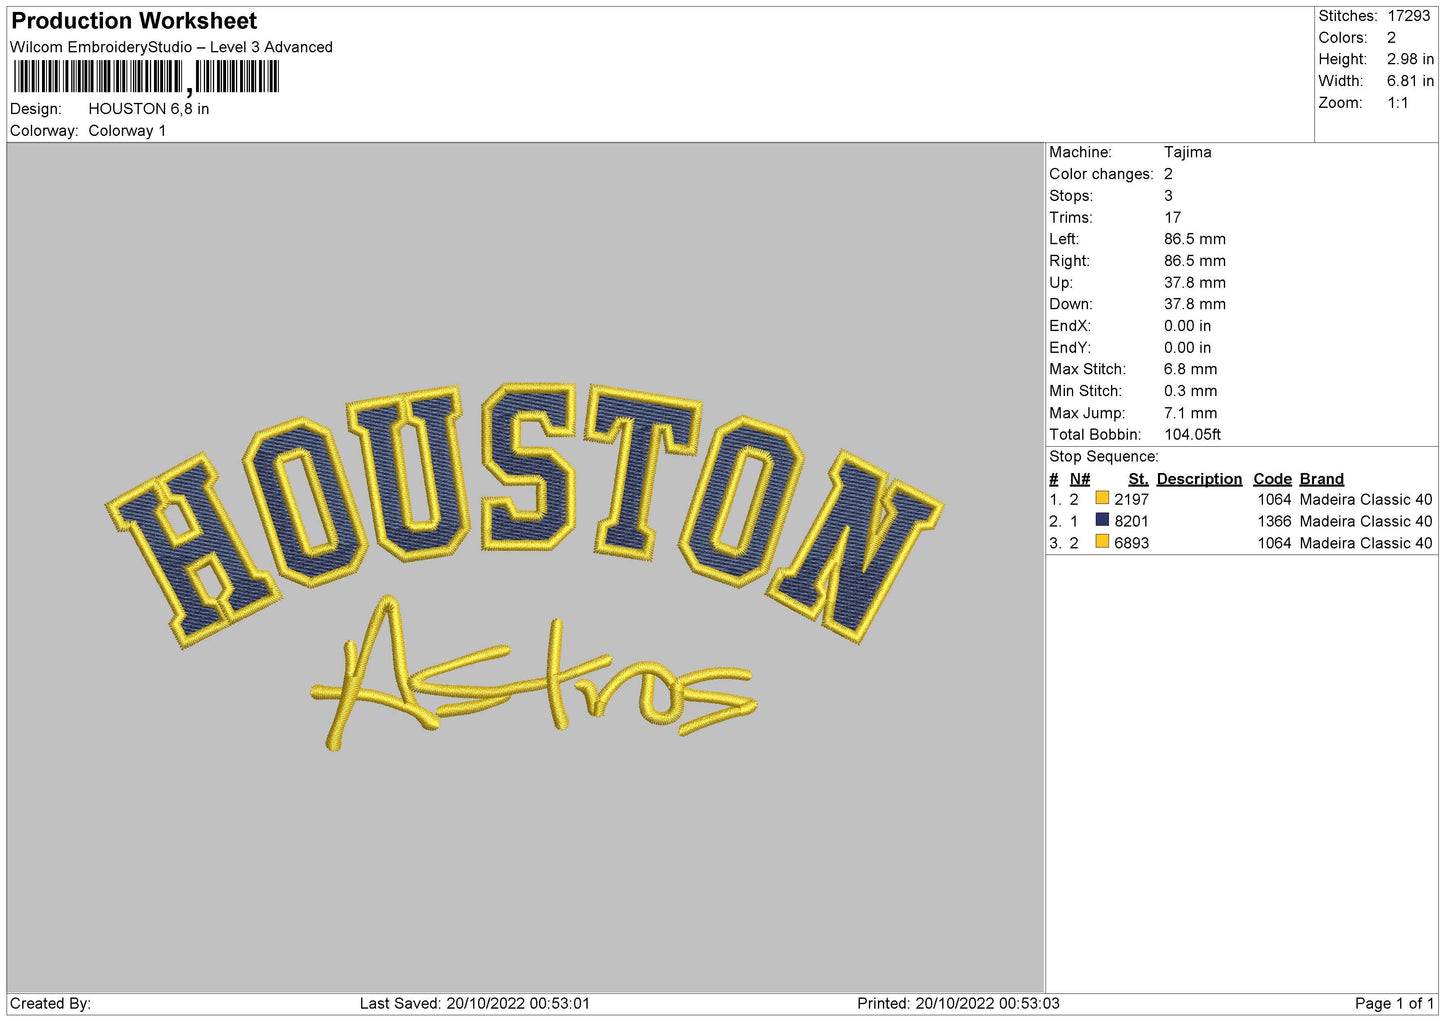This screenshot has height=1021, width=1445.
Task: Click the 'Colorway 1' value
Action: point(127,131)
